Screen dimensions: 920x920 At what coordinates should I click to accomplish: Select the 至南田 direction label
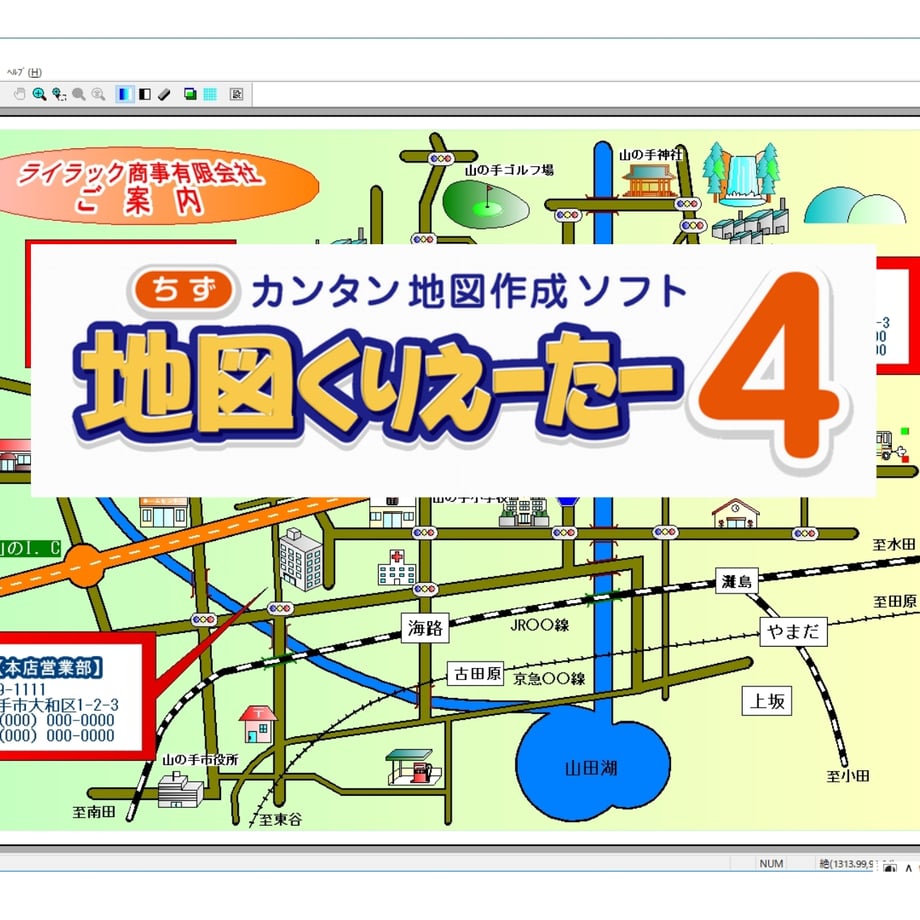(94, 812)
